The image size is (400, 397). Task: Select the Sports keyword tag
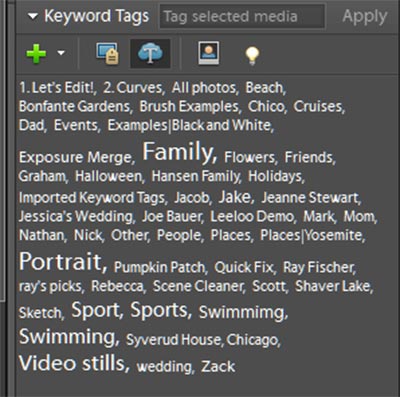pos(160,310)
